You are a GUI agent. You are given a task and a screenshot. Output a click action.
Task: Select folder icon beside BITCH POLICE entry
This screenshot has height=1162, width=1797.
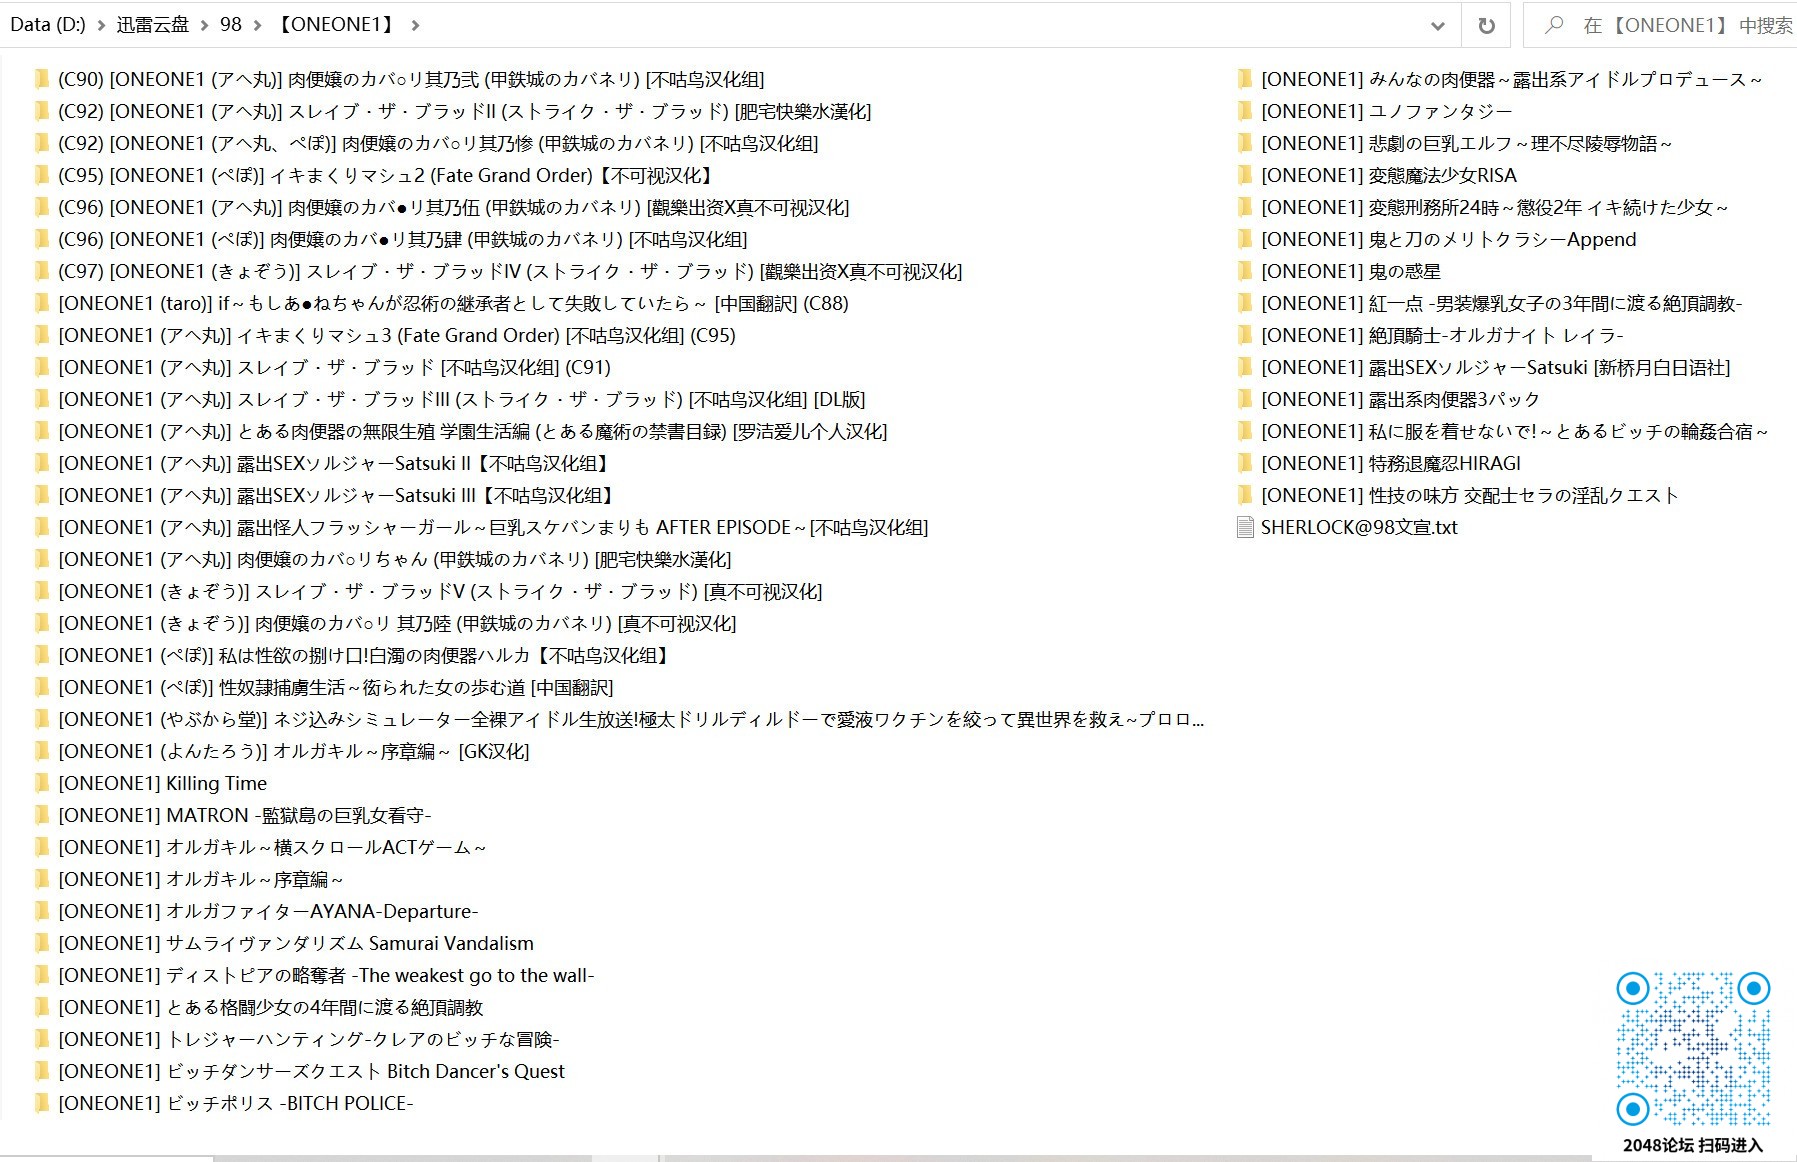coord(41,1103)
